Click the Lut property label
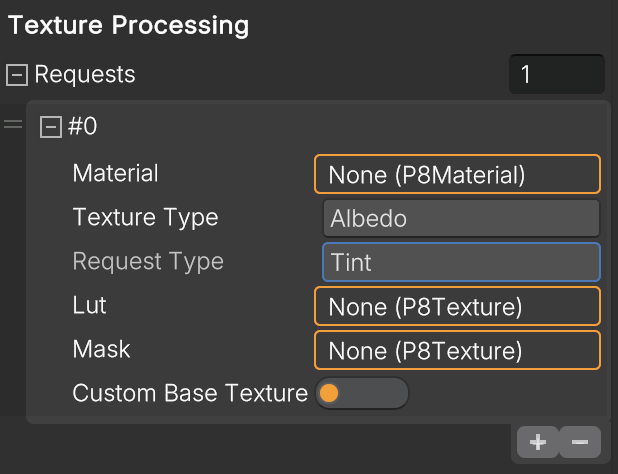This screenshot has height=474, width=618. pyautogui.click(x=89, y=305)
